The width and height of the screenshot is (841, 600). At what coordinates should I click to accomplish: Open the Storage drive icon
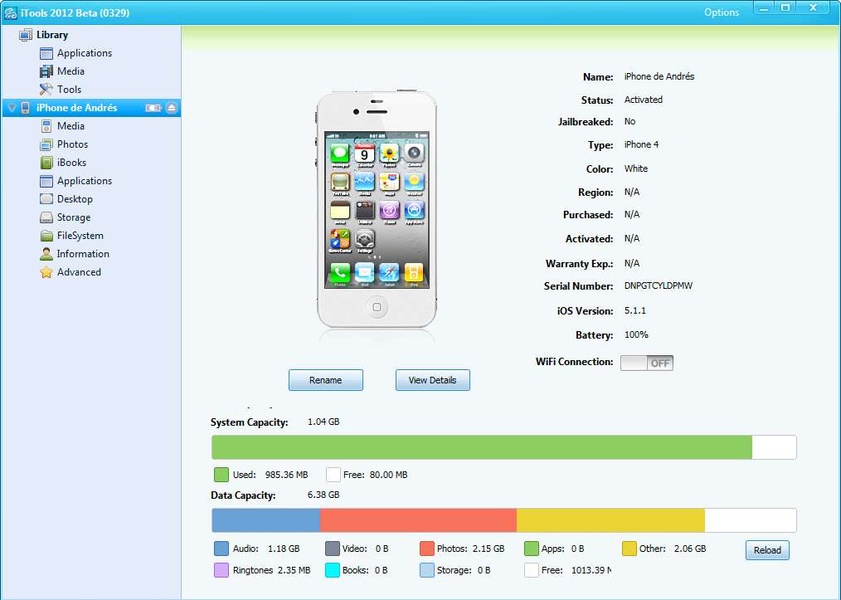tap(46, 217)
